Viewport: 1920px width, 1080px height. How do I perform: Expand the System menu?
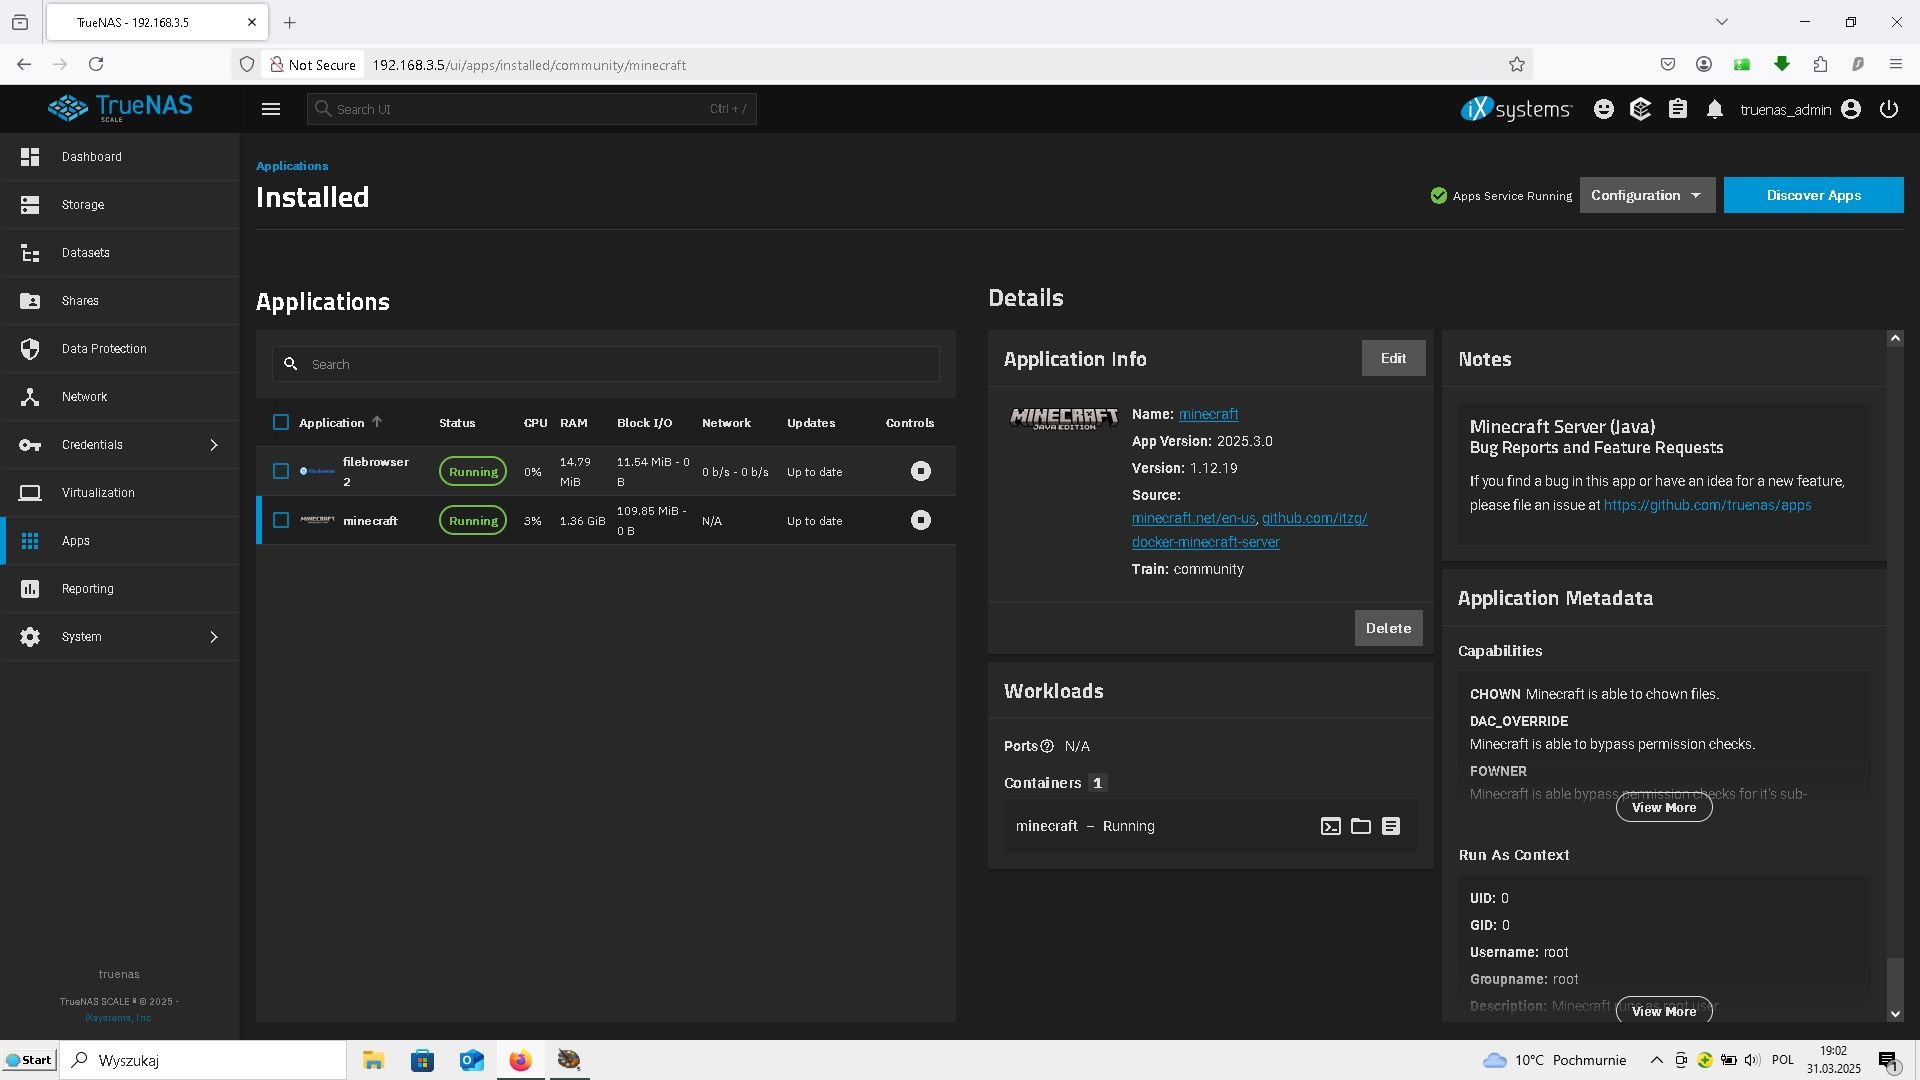(120, 637)
